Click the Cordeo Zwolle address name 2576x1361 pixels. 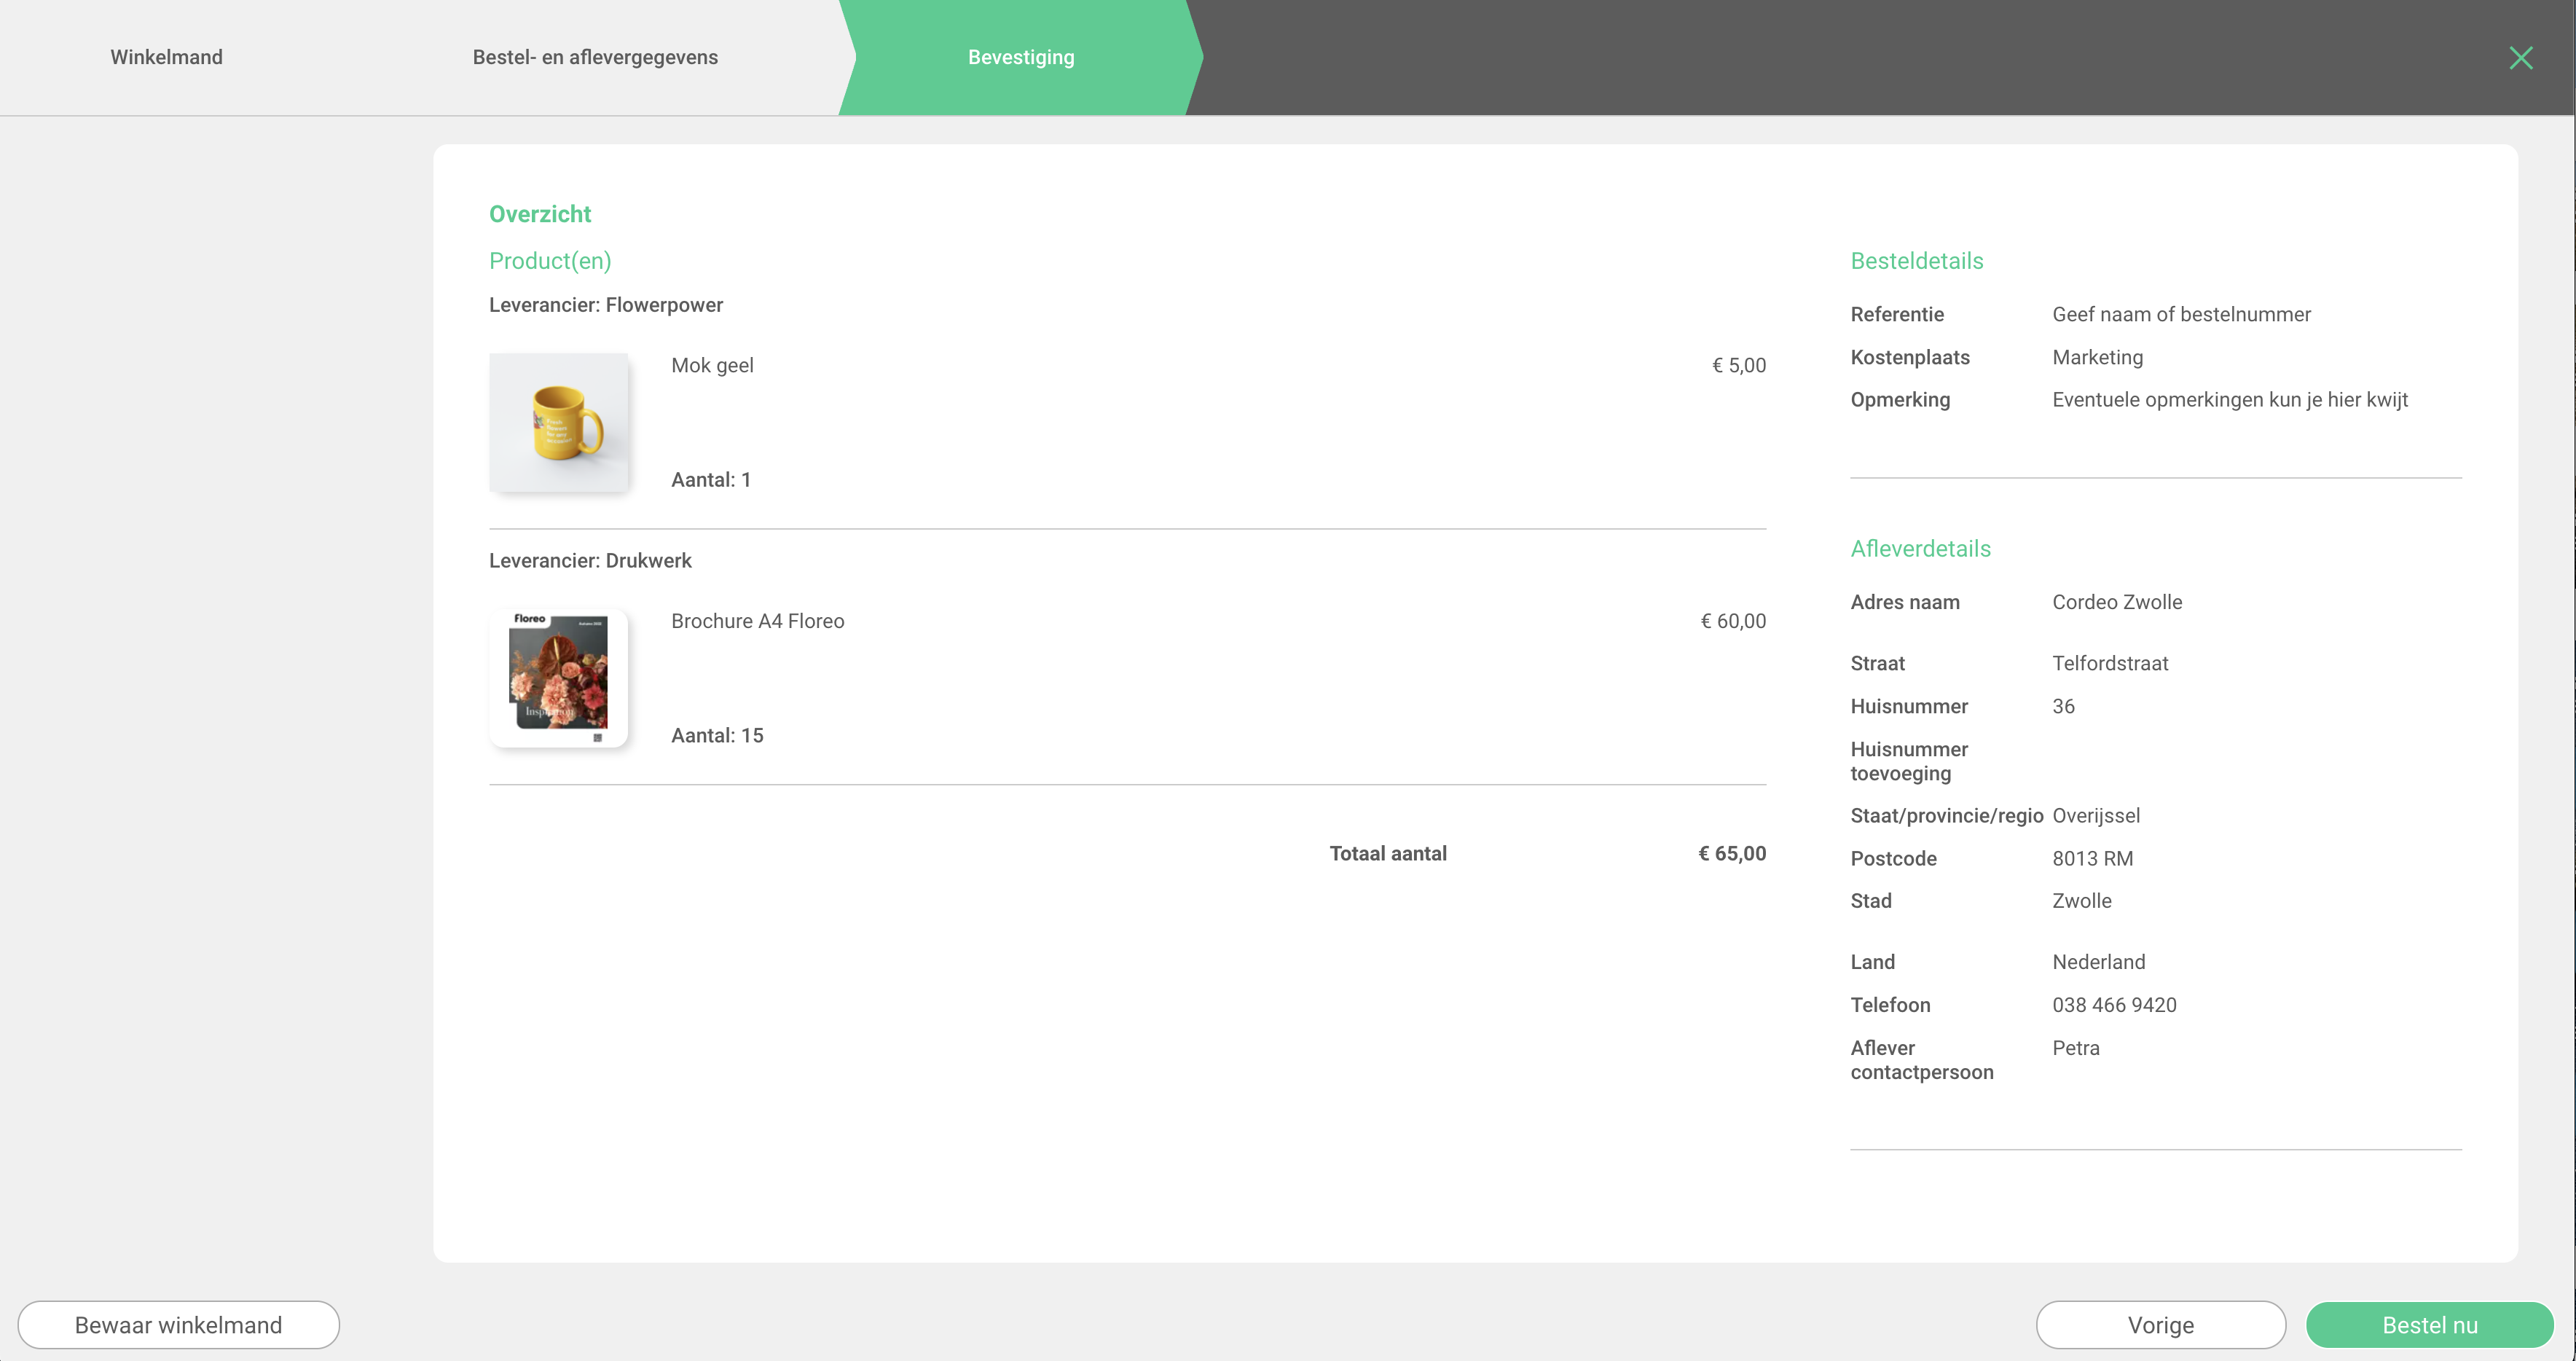click(2117, 602)
